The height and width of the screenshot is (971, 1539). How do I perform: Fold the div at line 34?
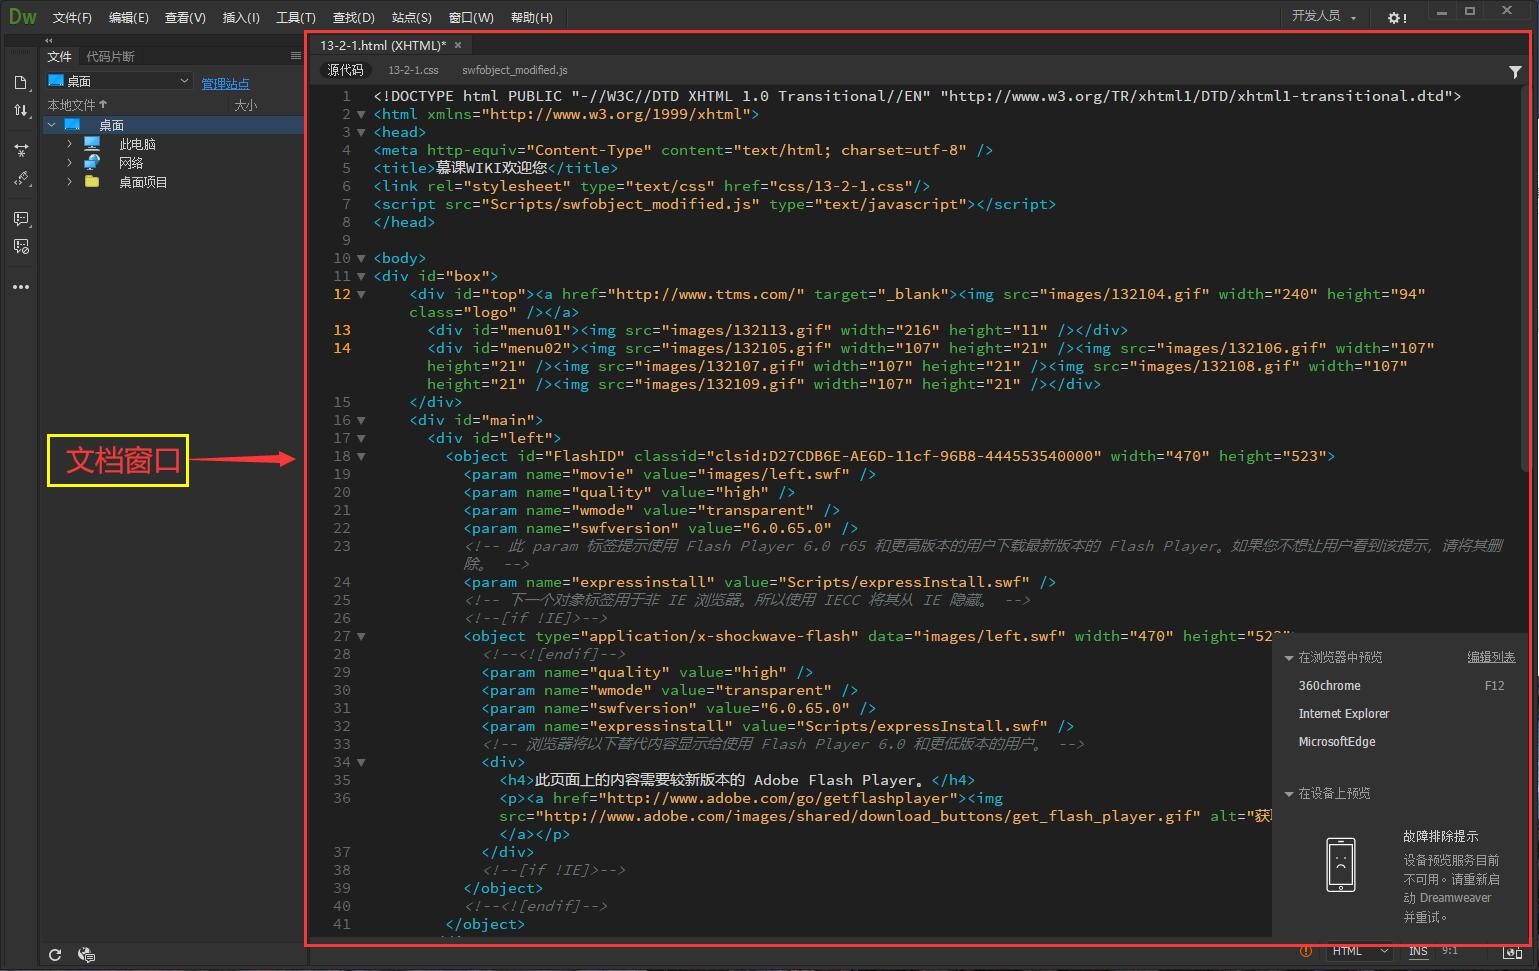point(361,762)
